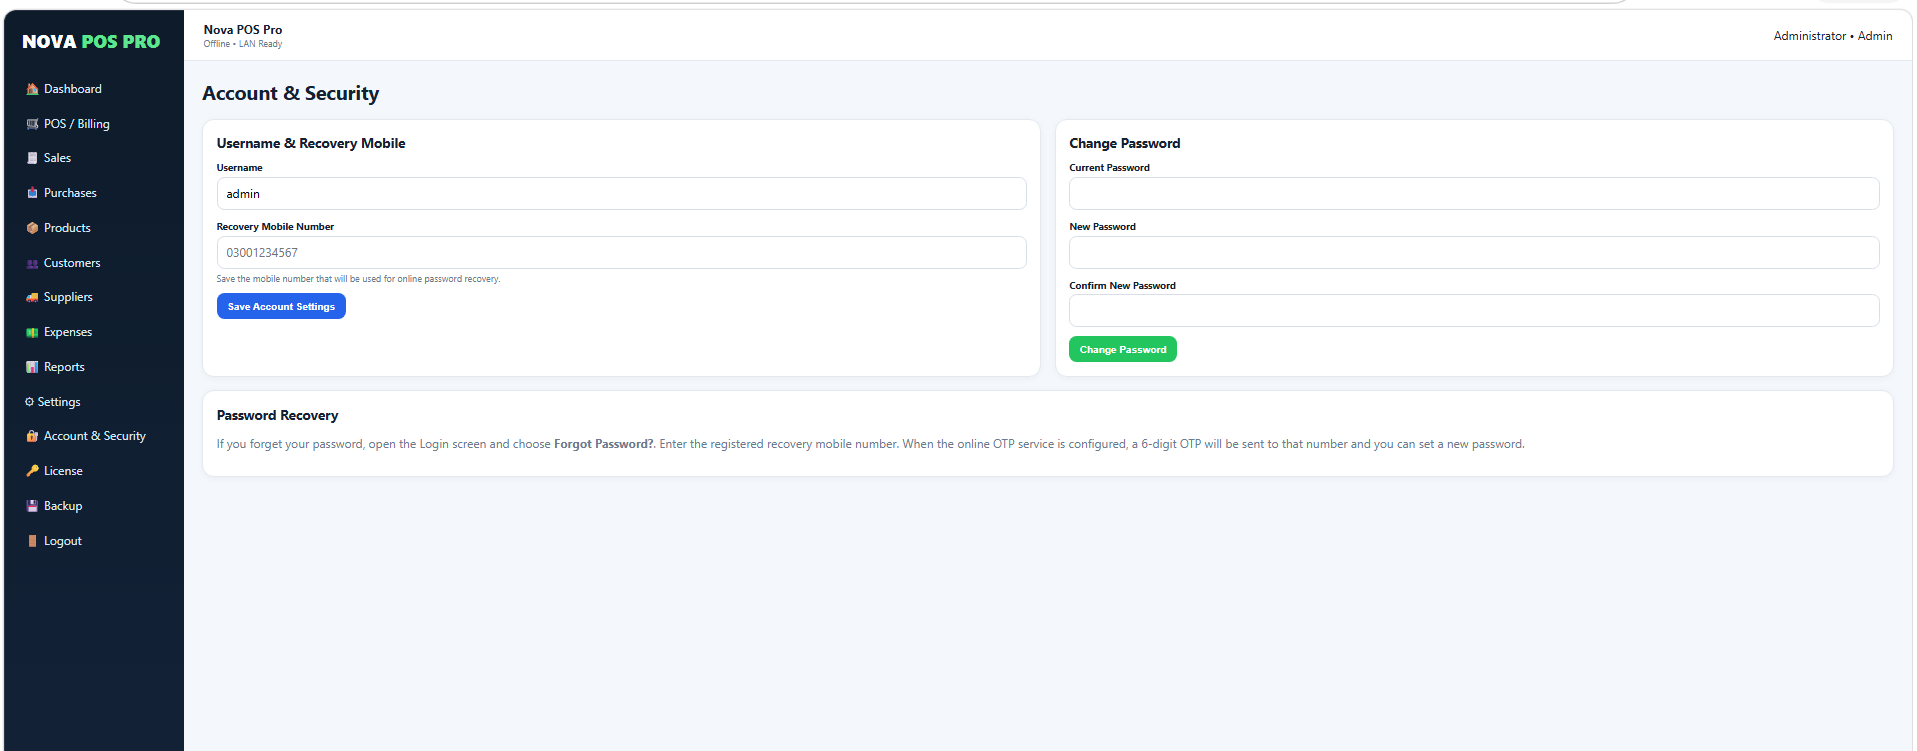The width and height of the screenshot is (1917, 751).
Task: Click into the New Password field
Action: point(1474,253)
